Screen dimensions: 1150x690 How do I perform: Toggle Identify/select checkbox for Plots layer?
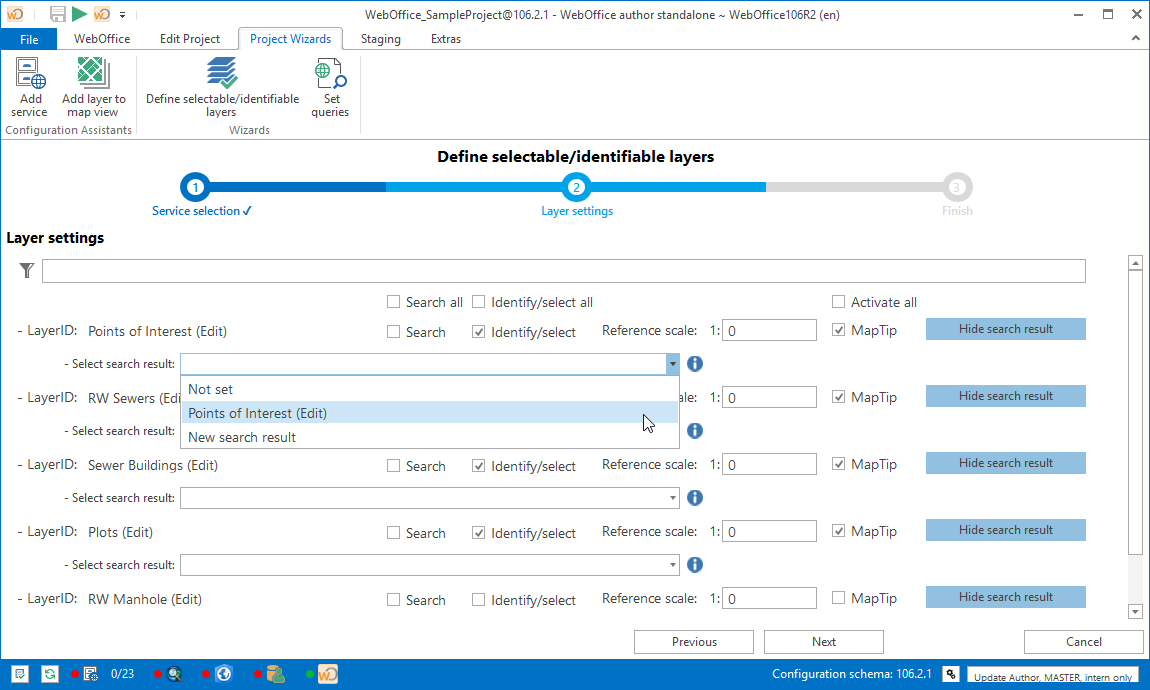[479, 533]
